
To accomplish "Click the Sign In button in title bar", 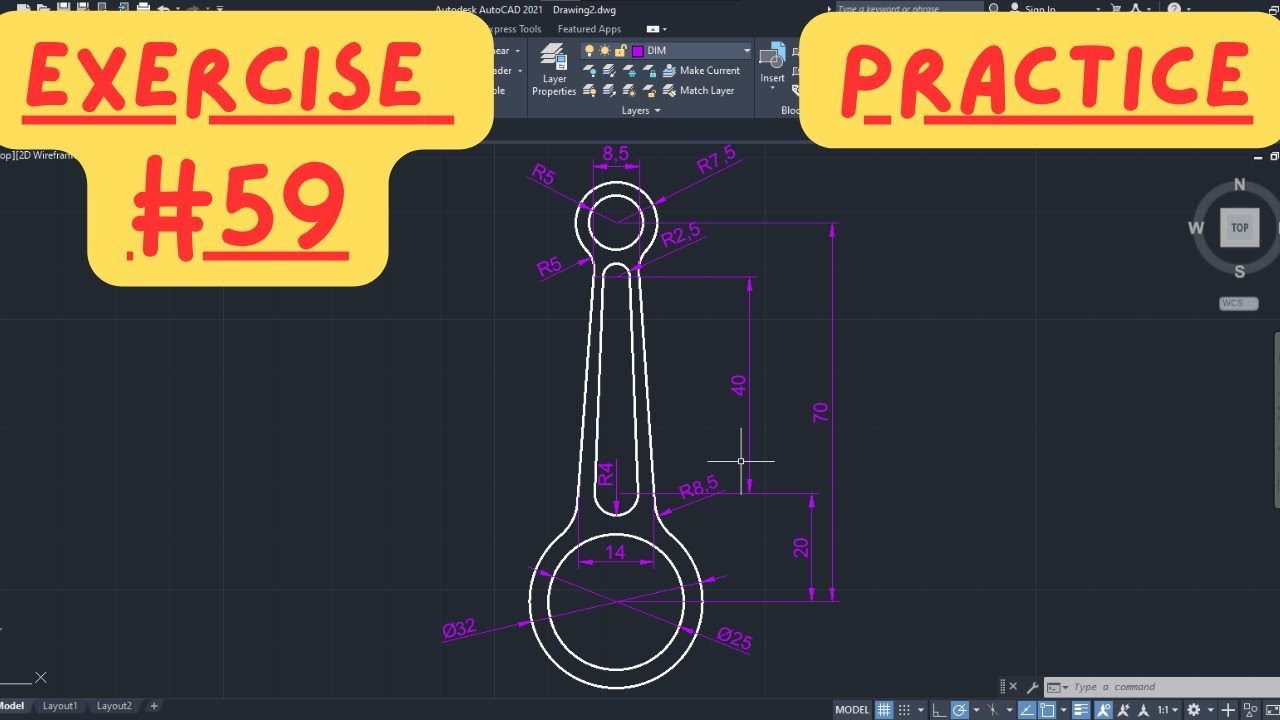I will (1033, 9).
